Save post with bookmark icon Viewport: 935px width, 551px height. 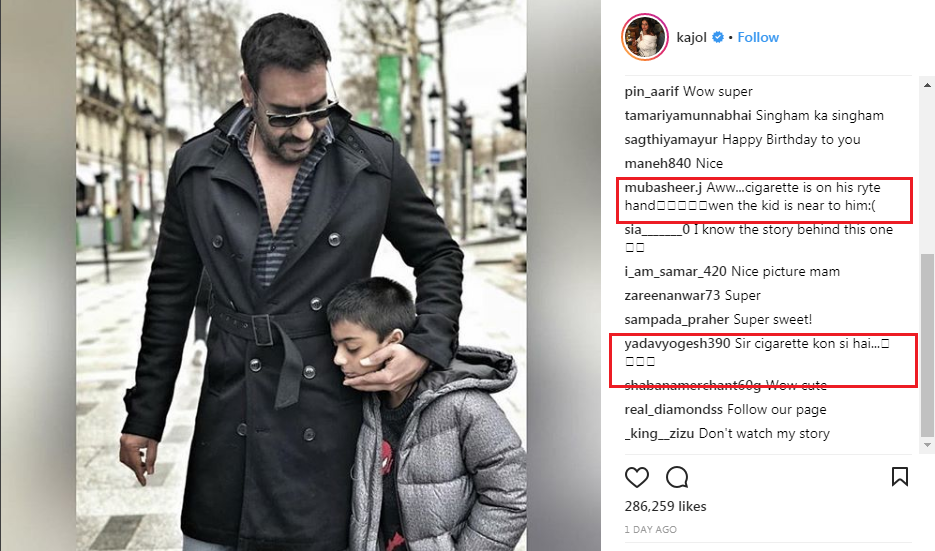(899, 476)
